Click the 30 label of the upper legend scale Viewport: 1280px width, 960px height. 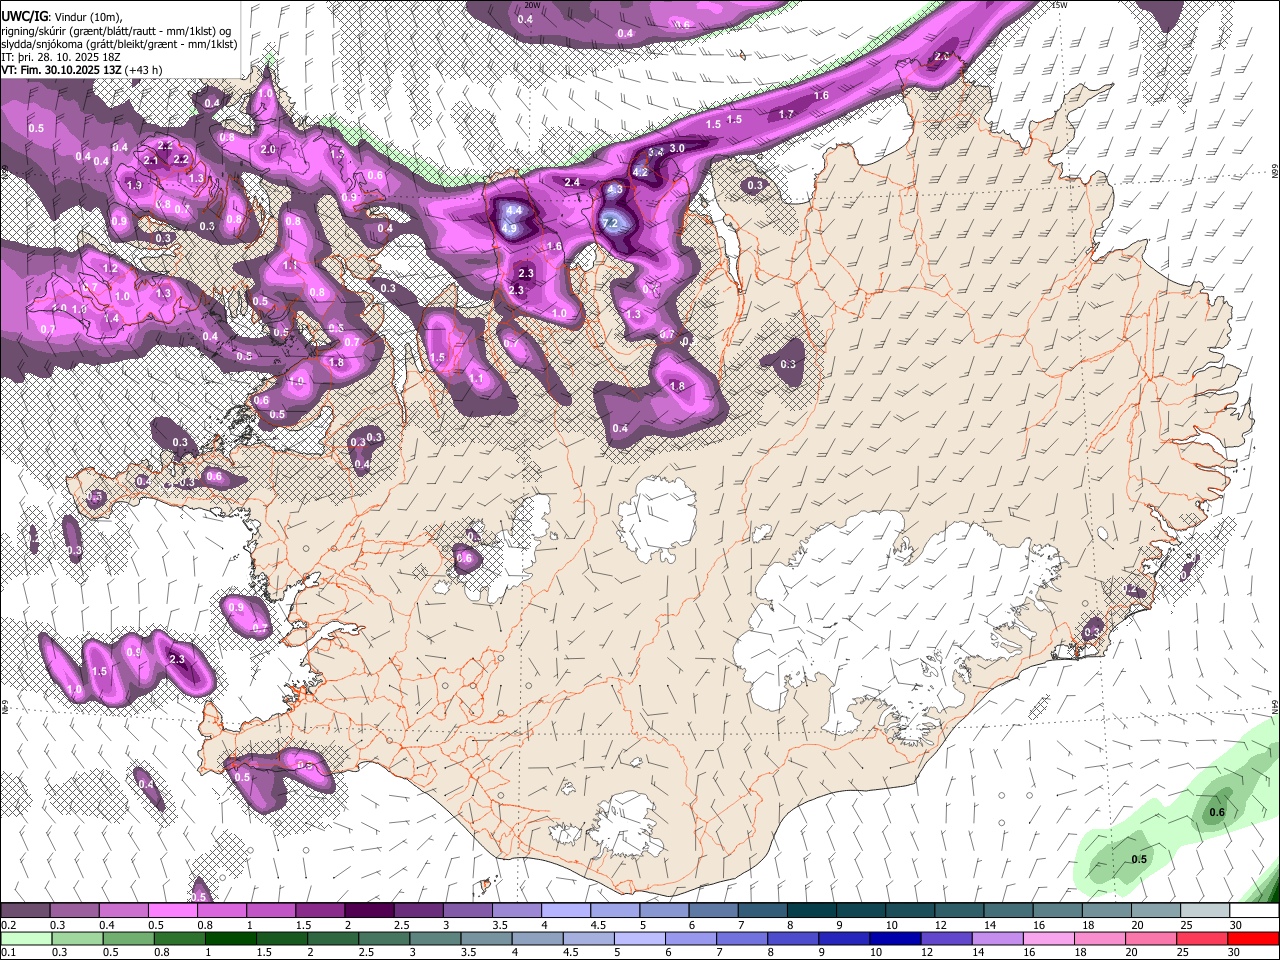tap(1236, 925)
